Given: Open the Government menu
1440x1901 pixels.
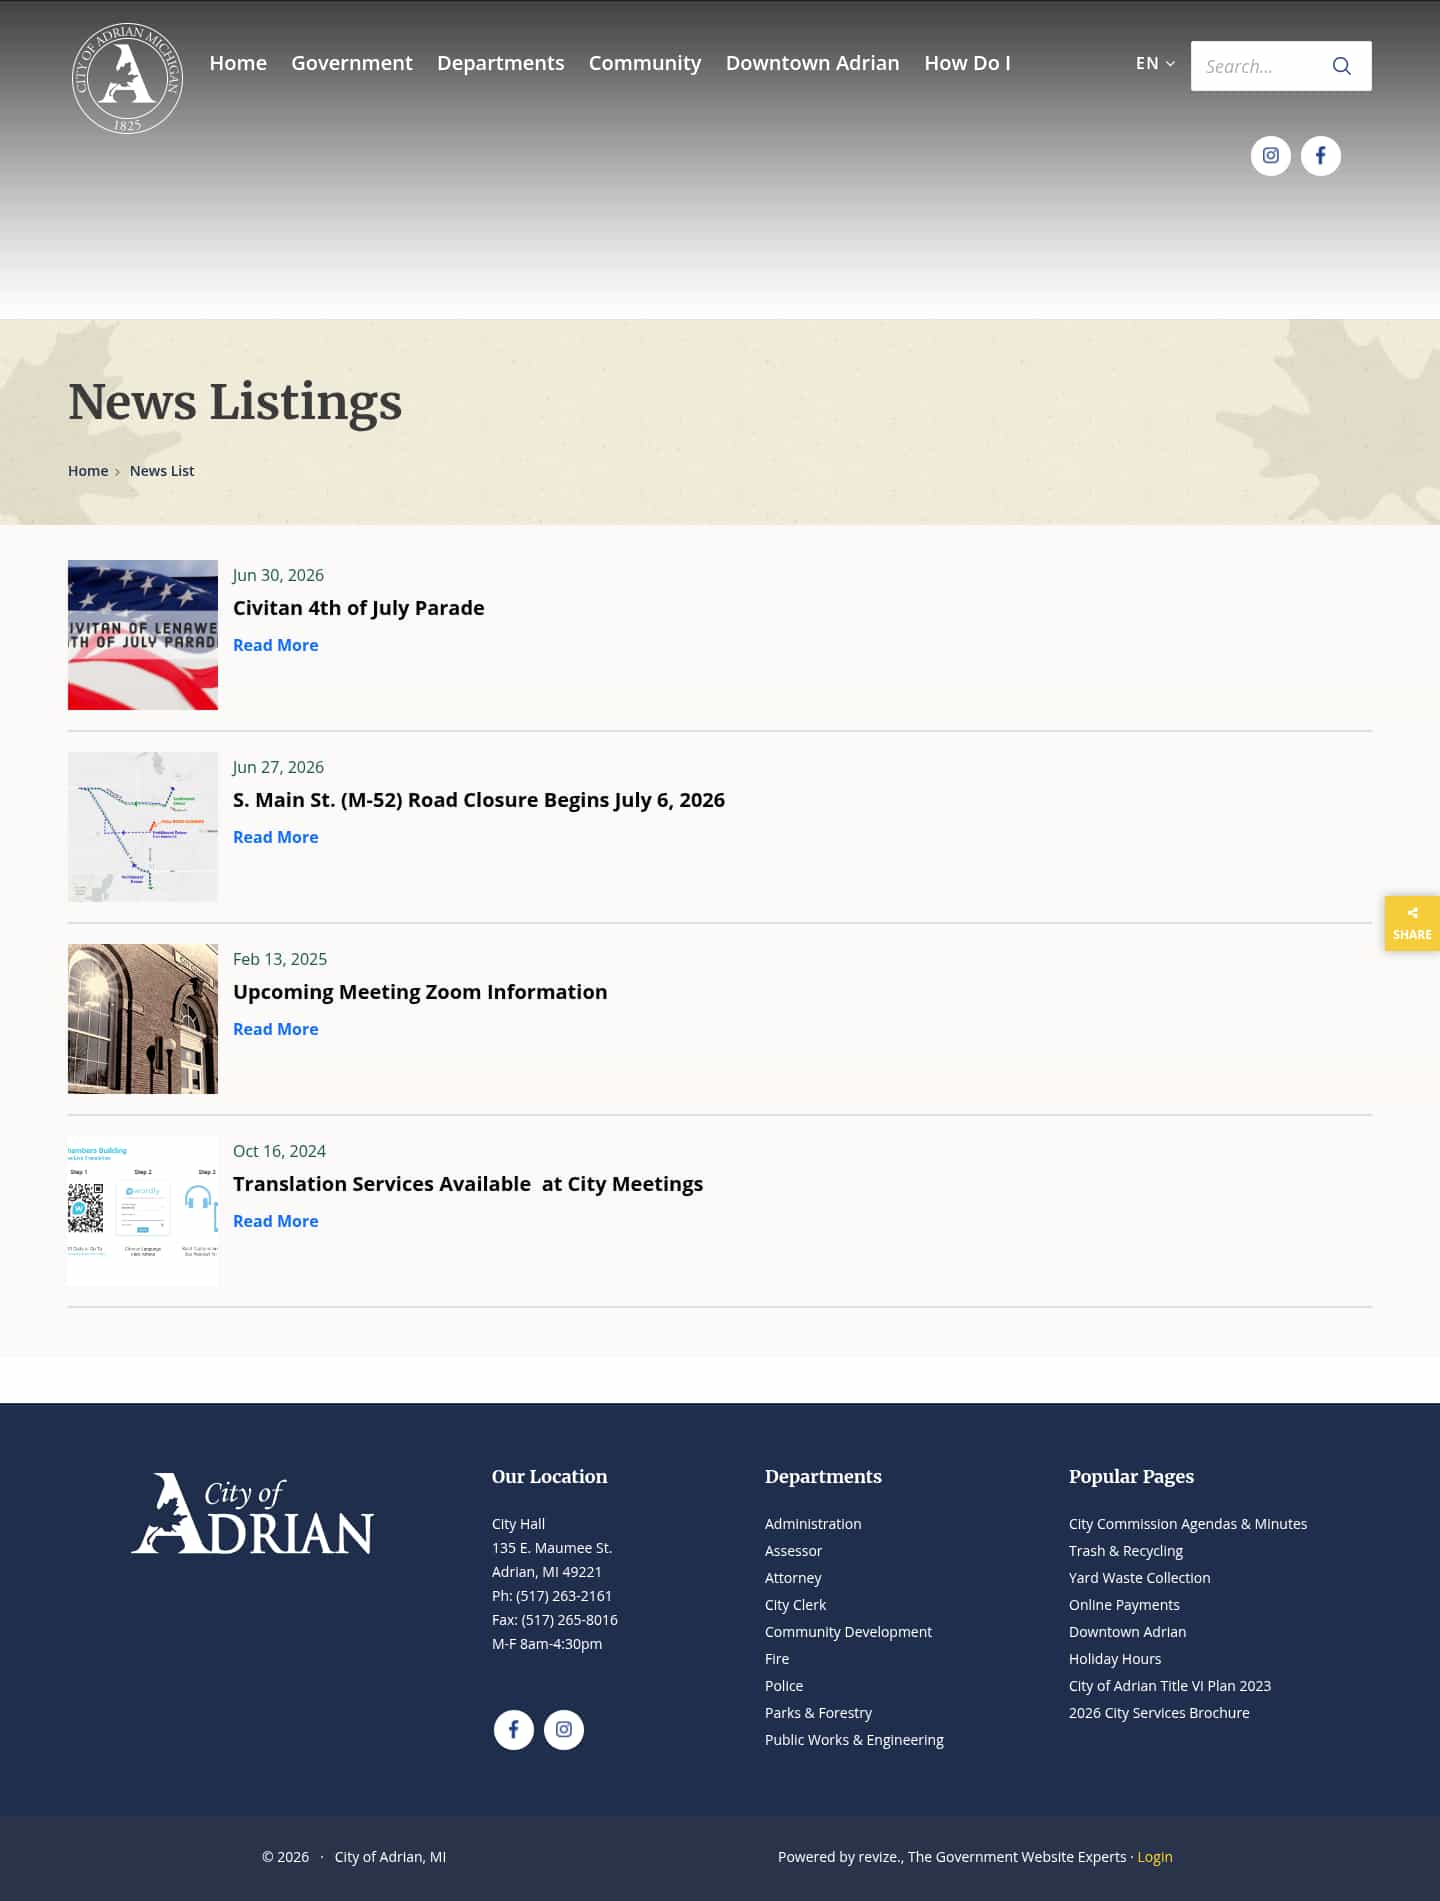Looking at the screenshot, I should coord(352,63).
